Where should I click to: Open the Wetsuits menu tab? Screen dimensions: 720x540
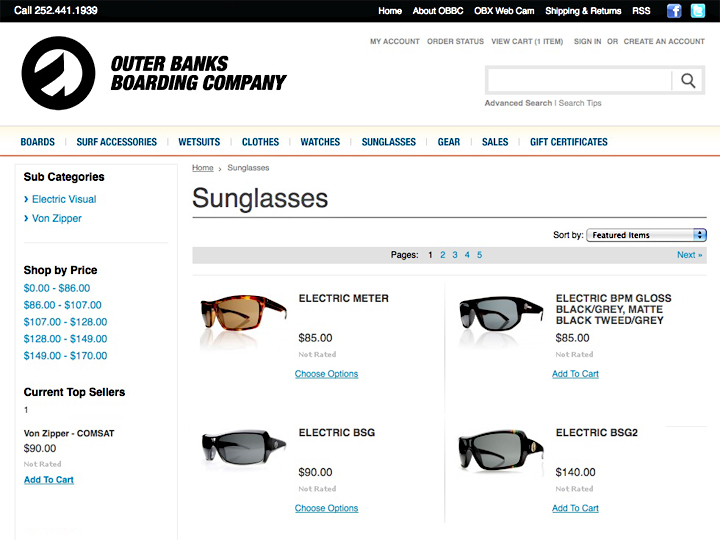tap(199, 142)
